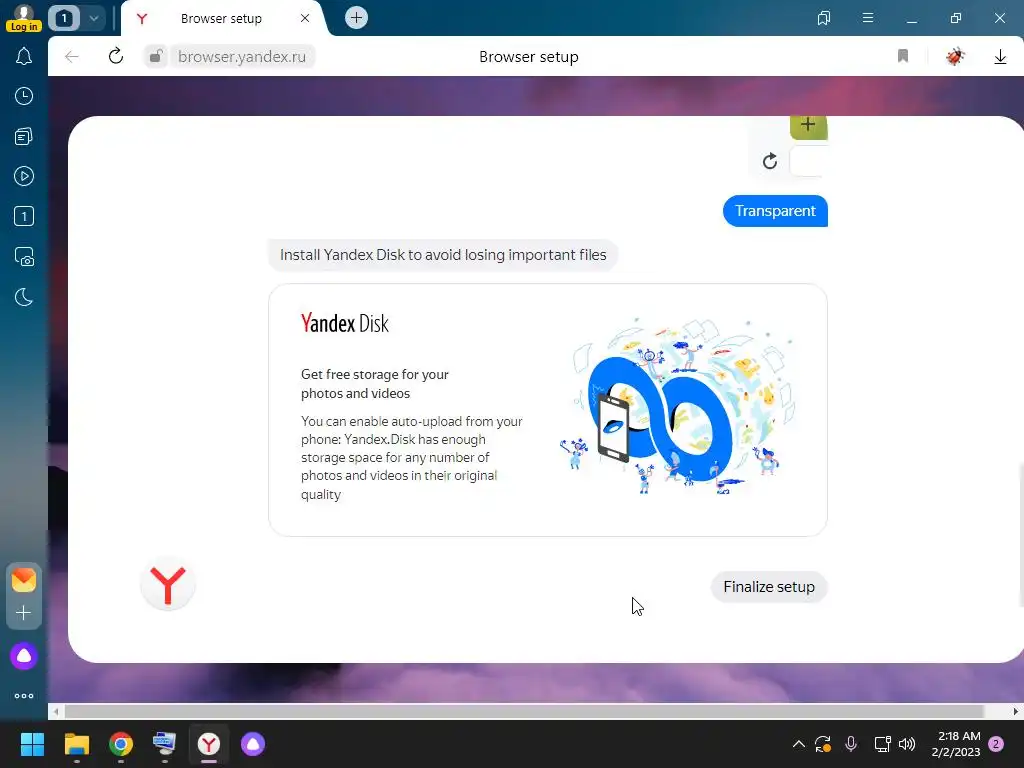Click the Yandex Disk logo heading
Screen dimensions: 1024x768
point(345,323)
